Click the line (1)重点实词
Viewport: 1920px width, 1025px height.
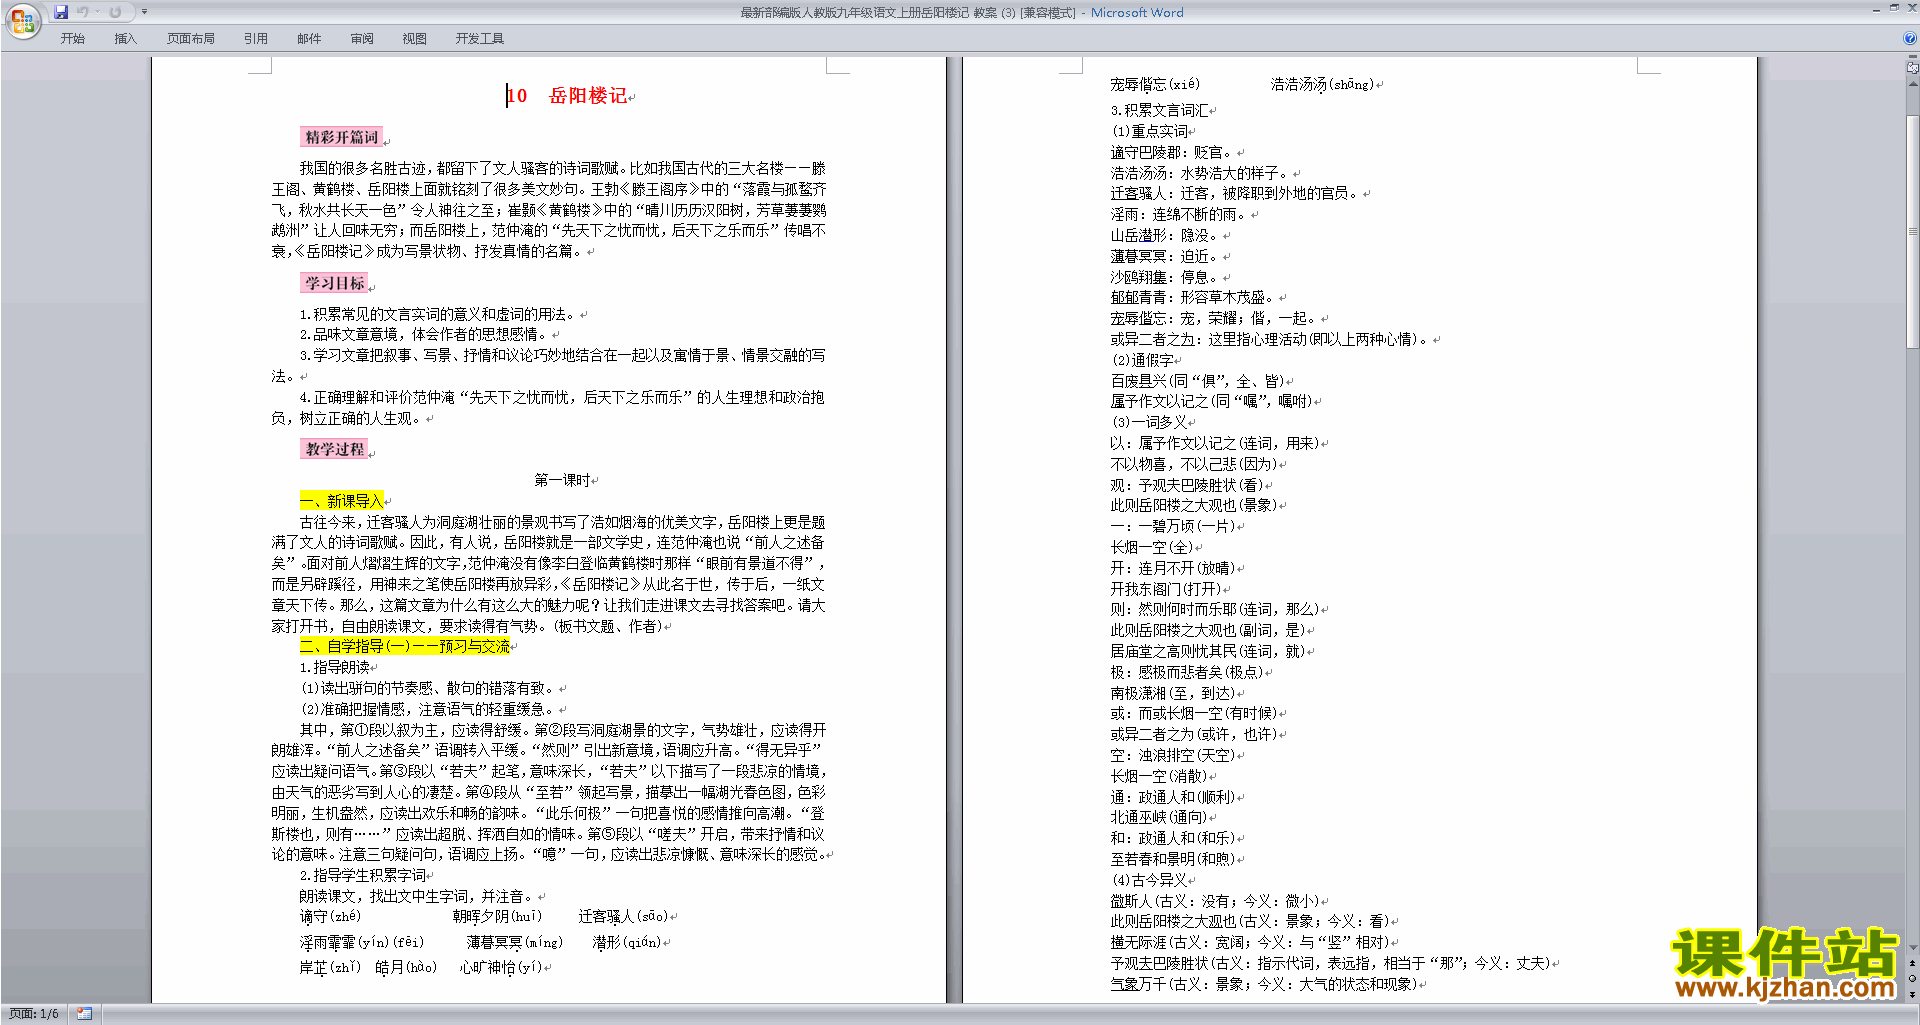click(x=1149, y=131)
